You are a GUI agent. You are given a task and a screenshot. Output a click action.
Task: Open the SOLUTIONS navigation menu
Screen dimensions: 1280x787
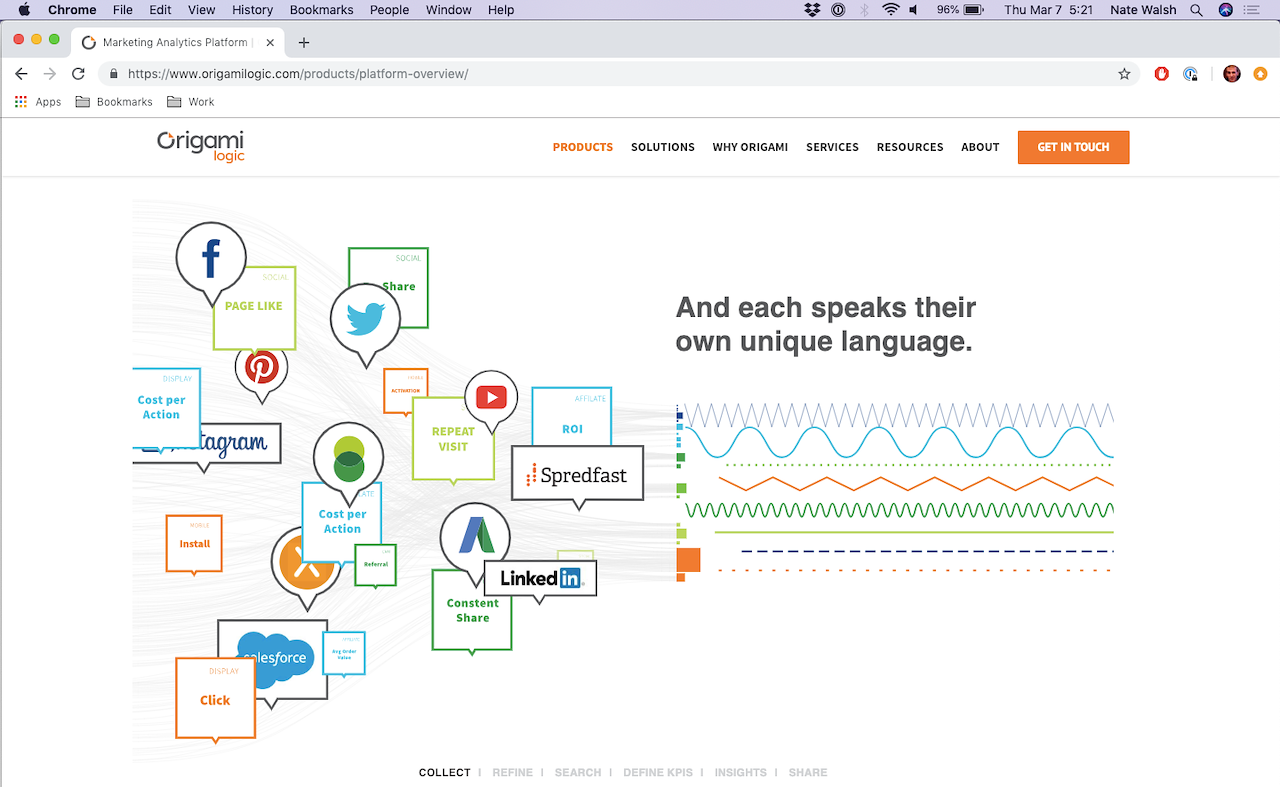[663, 147]
